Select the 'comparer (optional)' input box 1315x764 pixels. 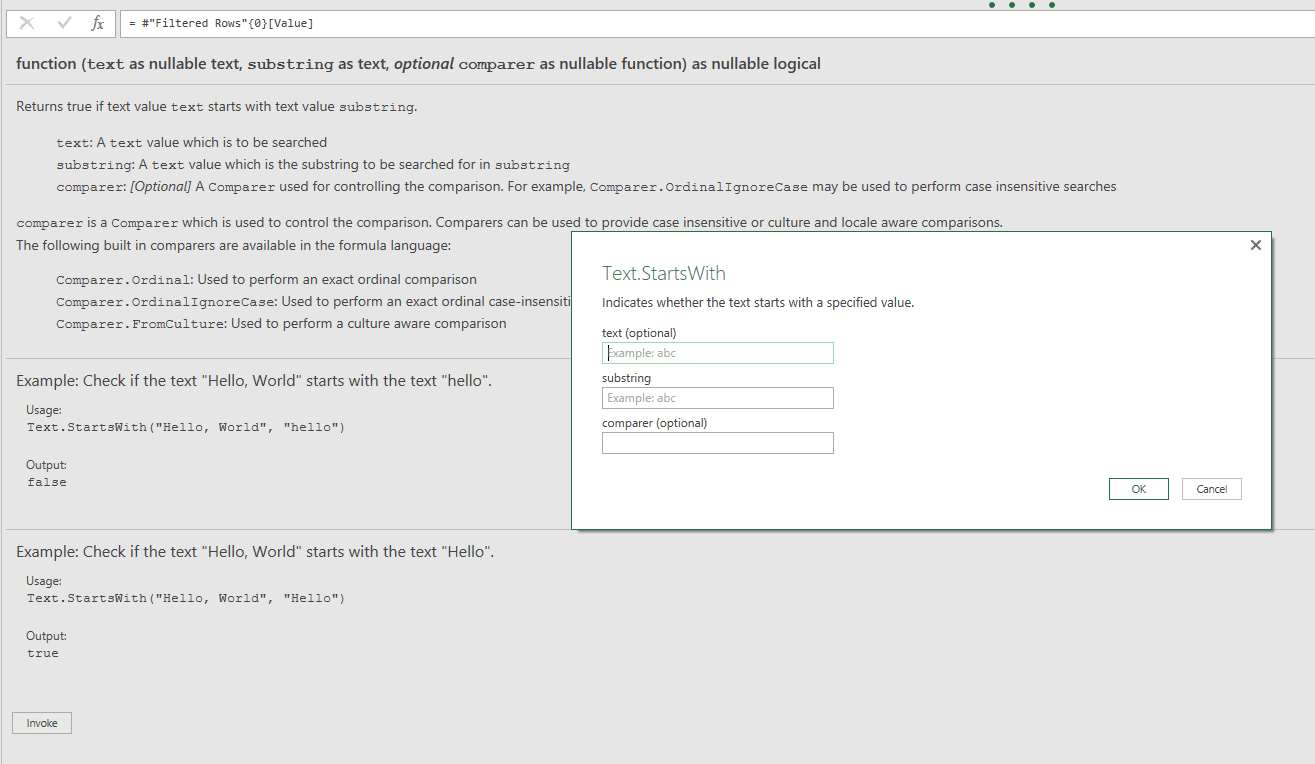(717, 443)
